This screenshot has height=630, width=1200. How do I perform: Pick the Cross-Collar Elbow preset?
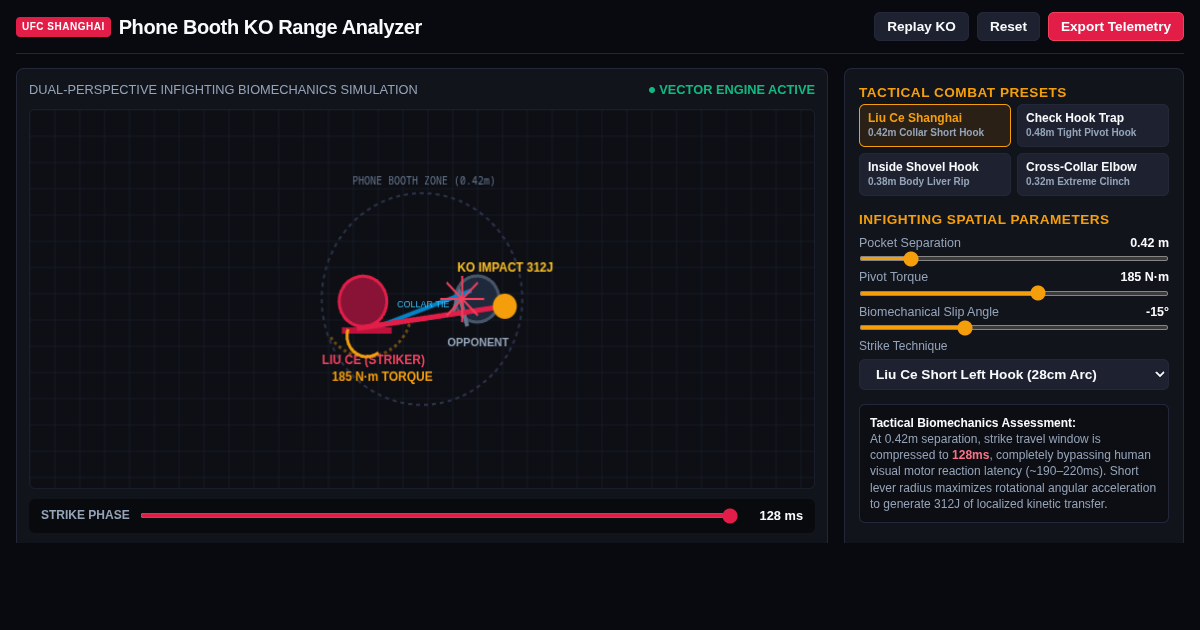point(1093,174)
